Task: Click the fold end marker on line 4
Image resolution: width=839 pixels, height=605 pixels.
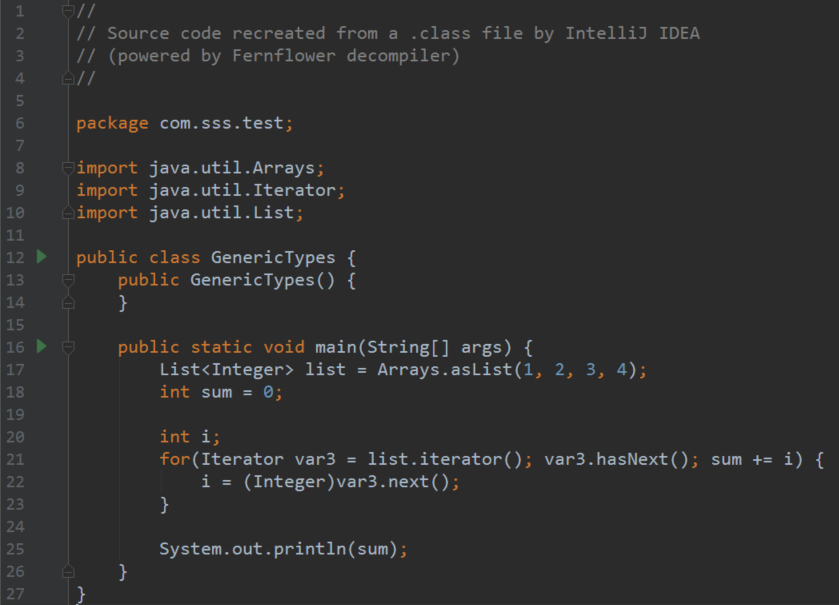Action: (x=68, y=78)
